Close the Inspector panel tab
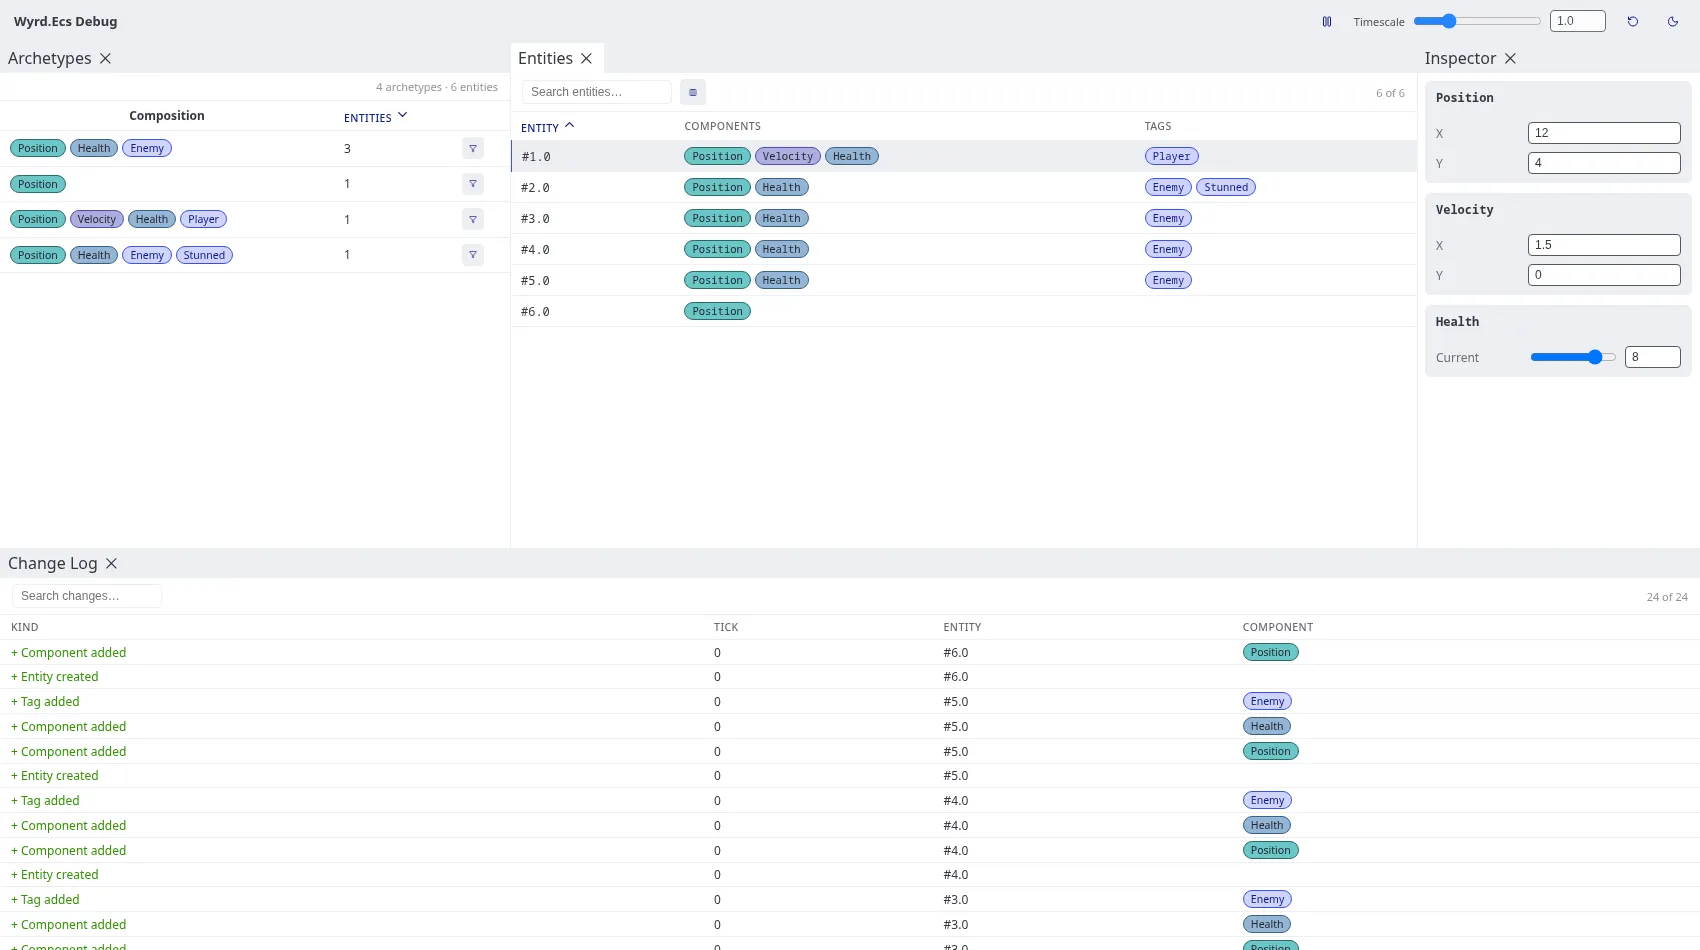Screen dimensions: 1700x950 coord(1510,58)
